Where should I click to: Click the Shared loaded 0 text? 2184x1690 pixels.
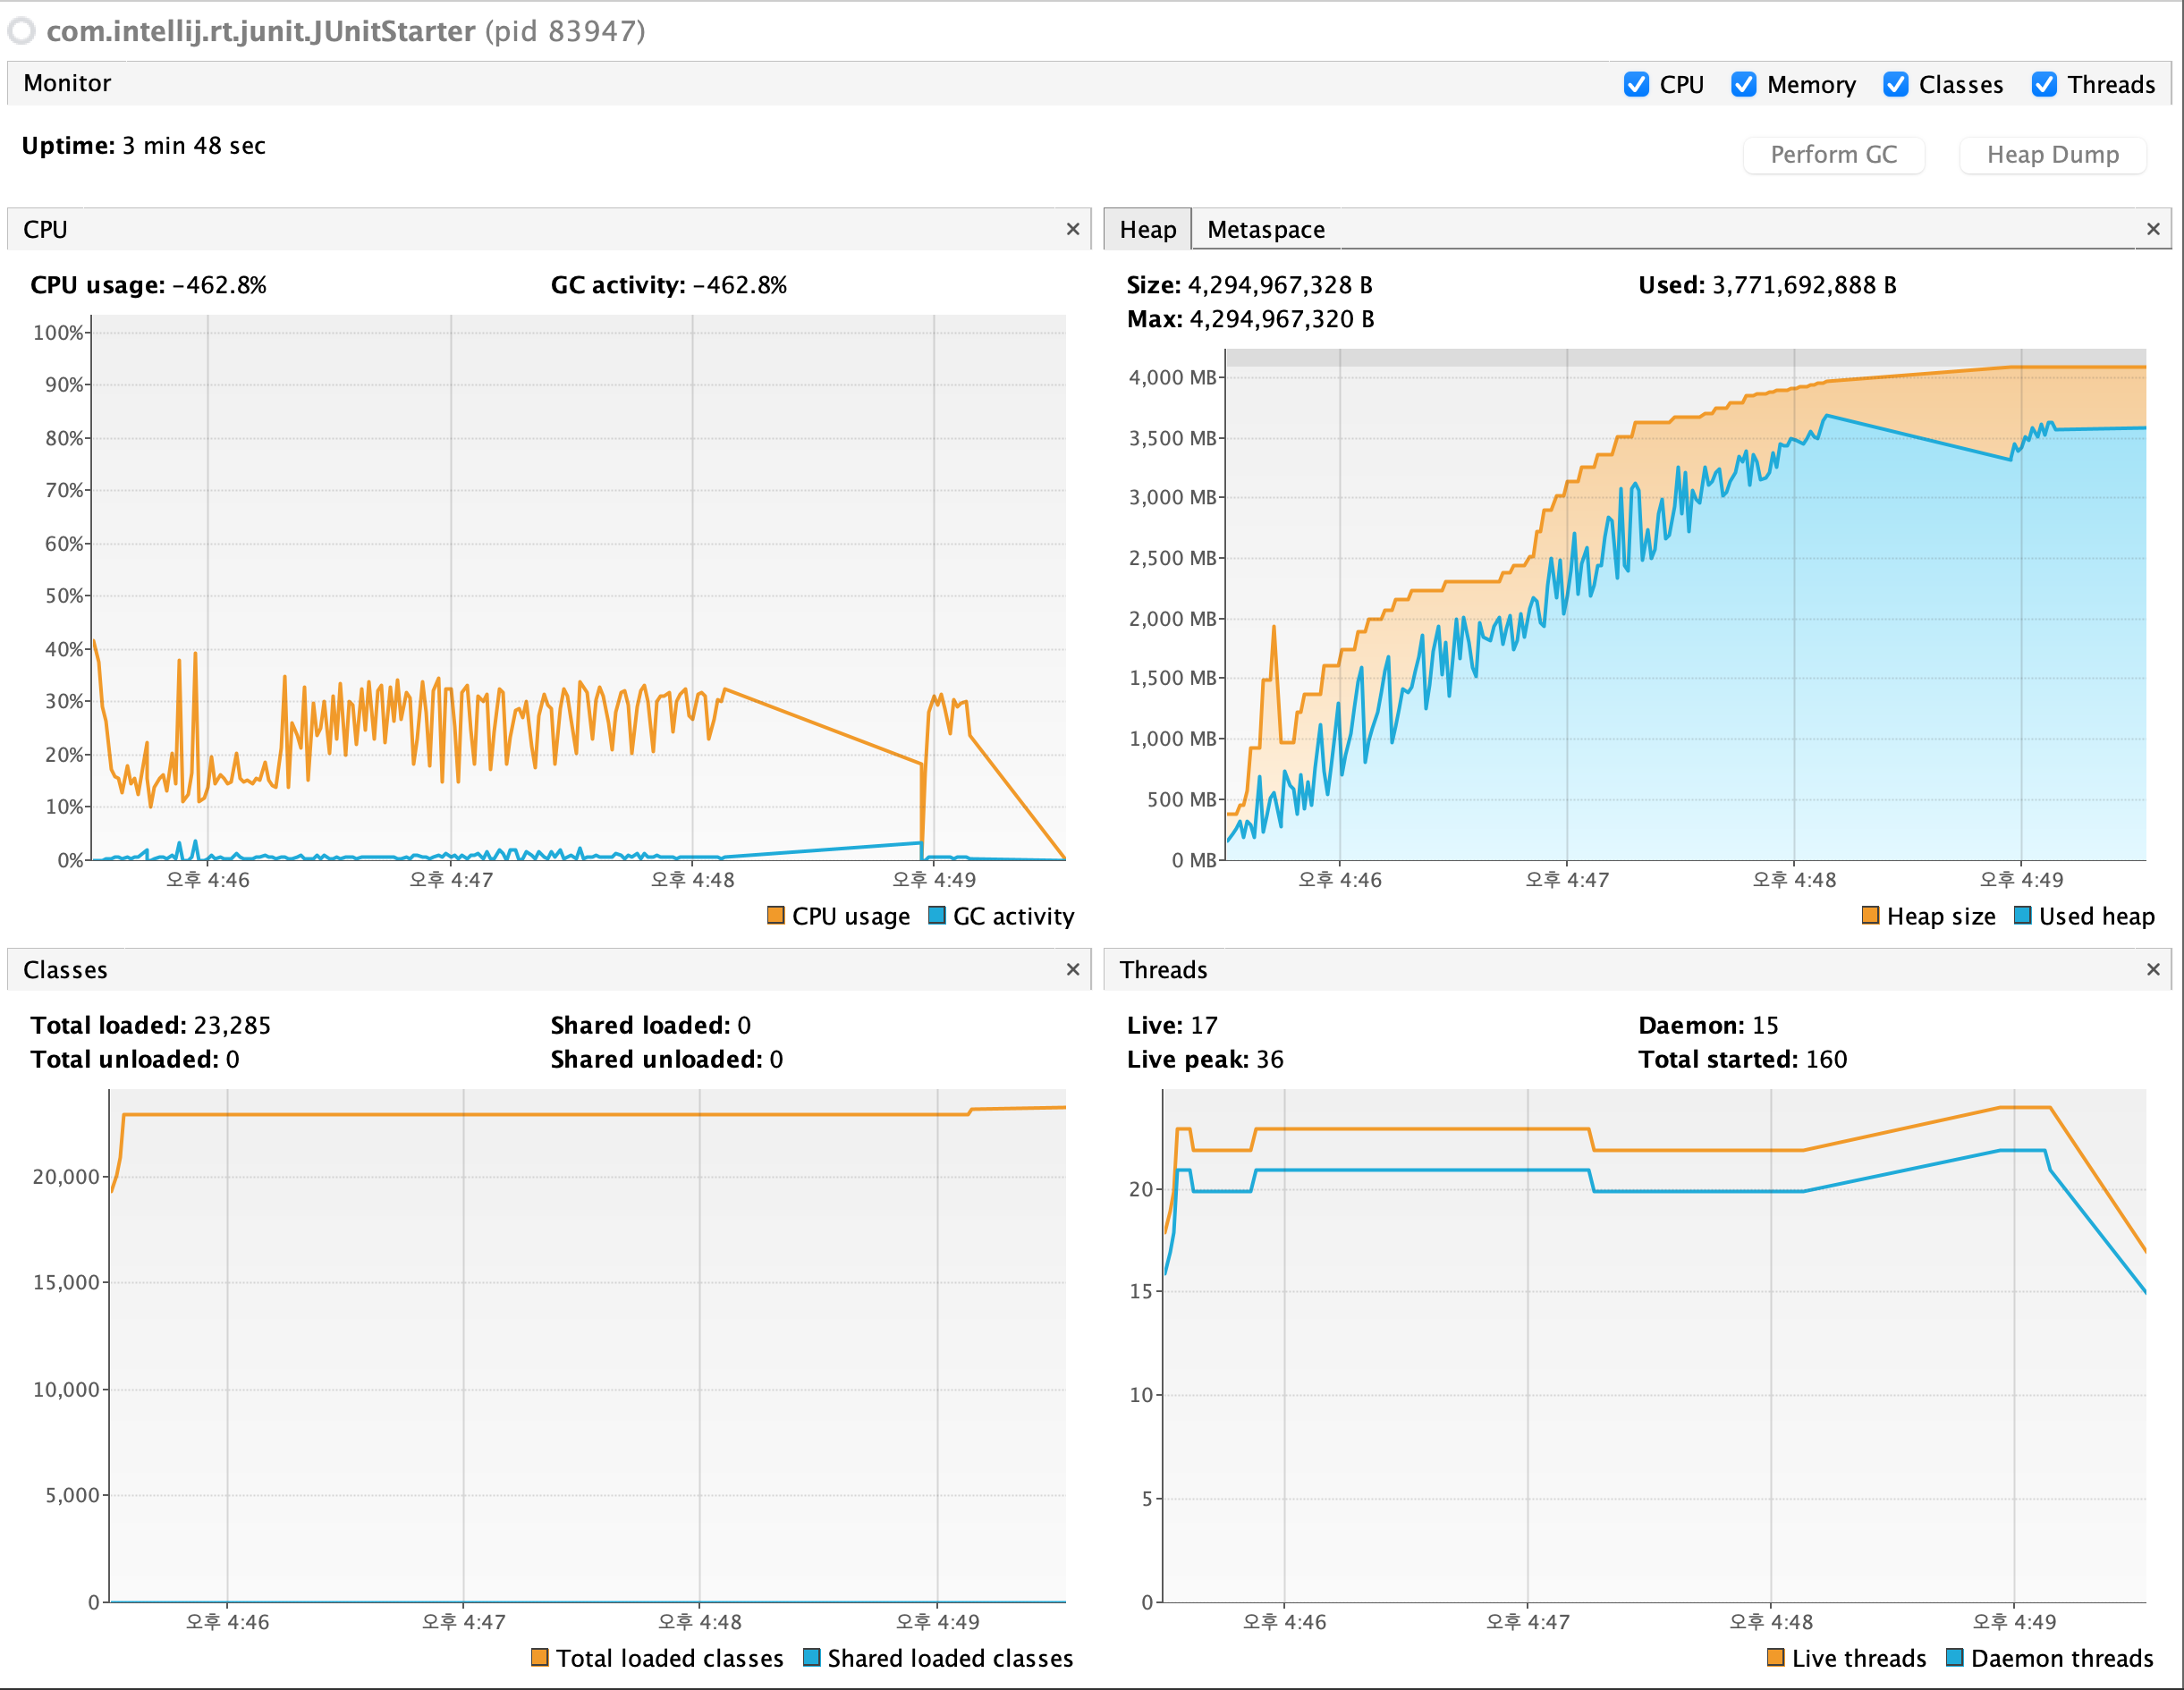pos(650,1025)
